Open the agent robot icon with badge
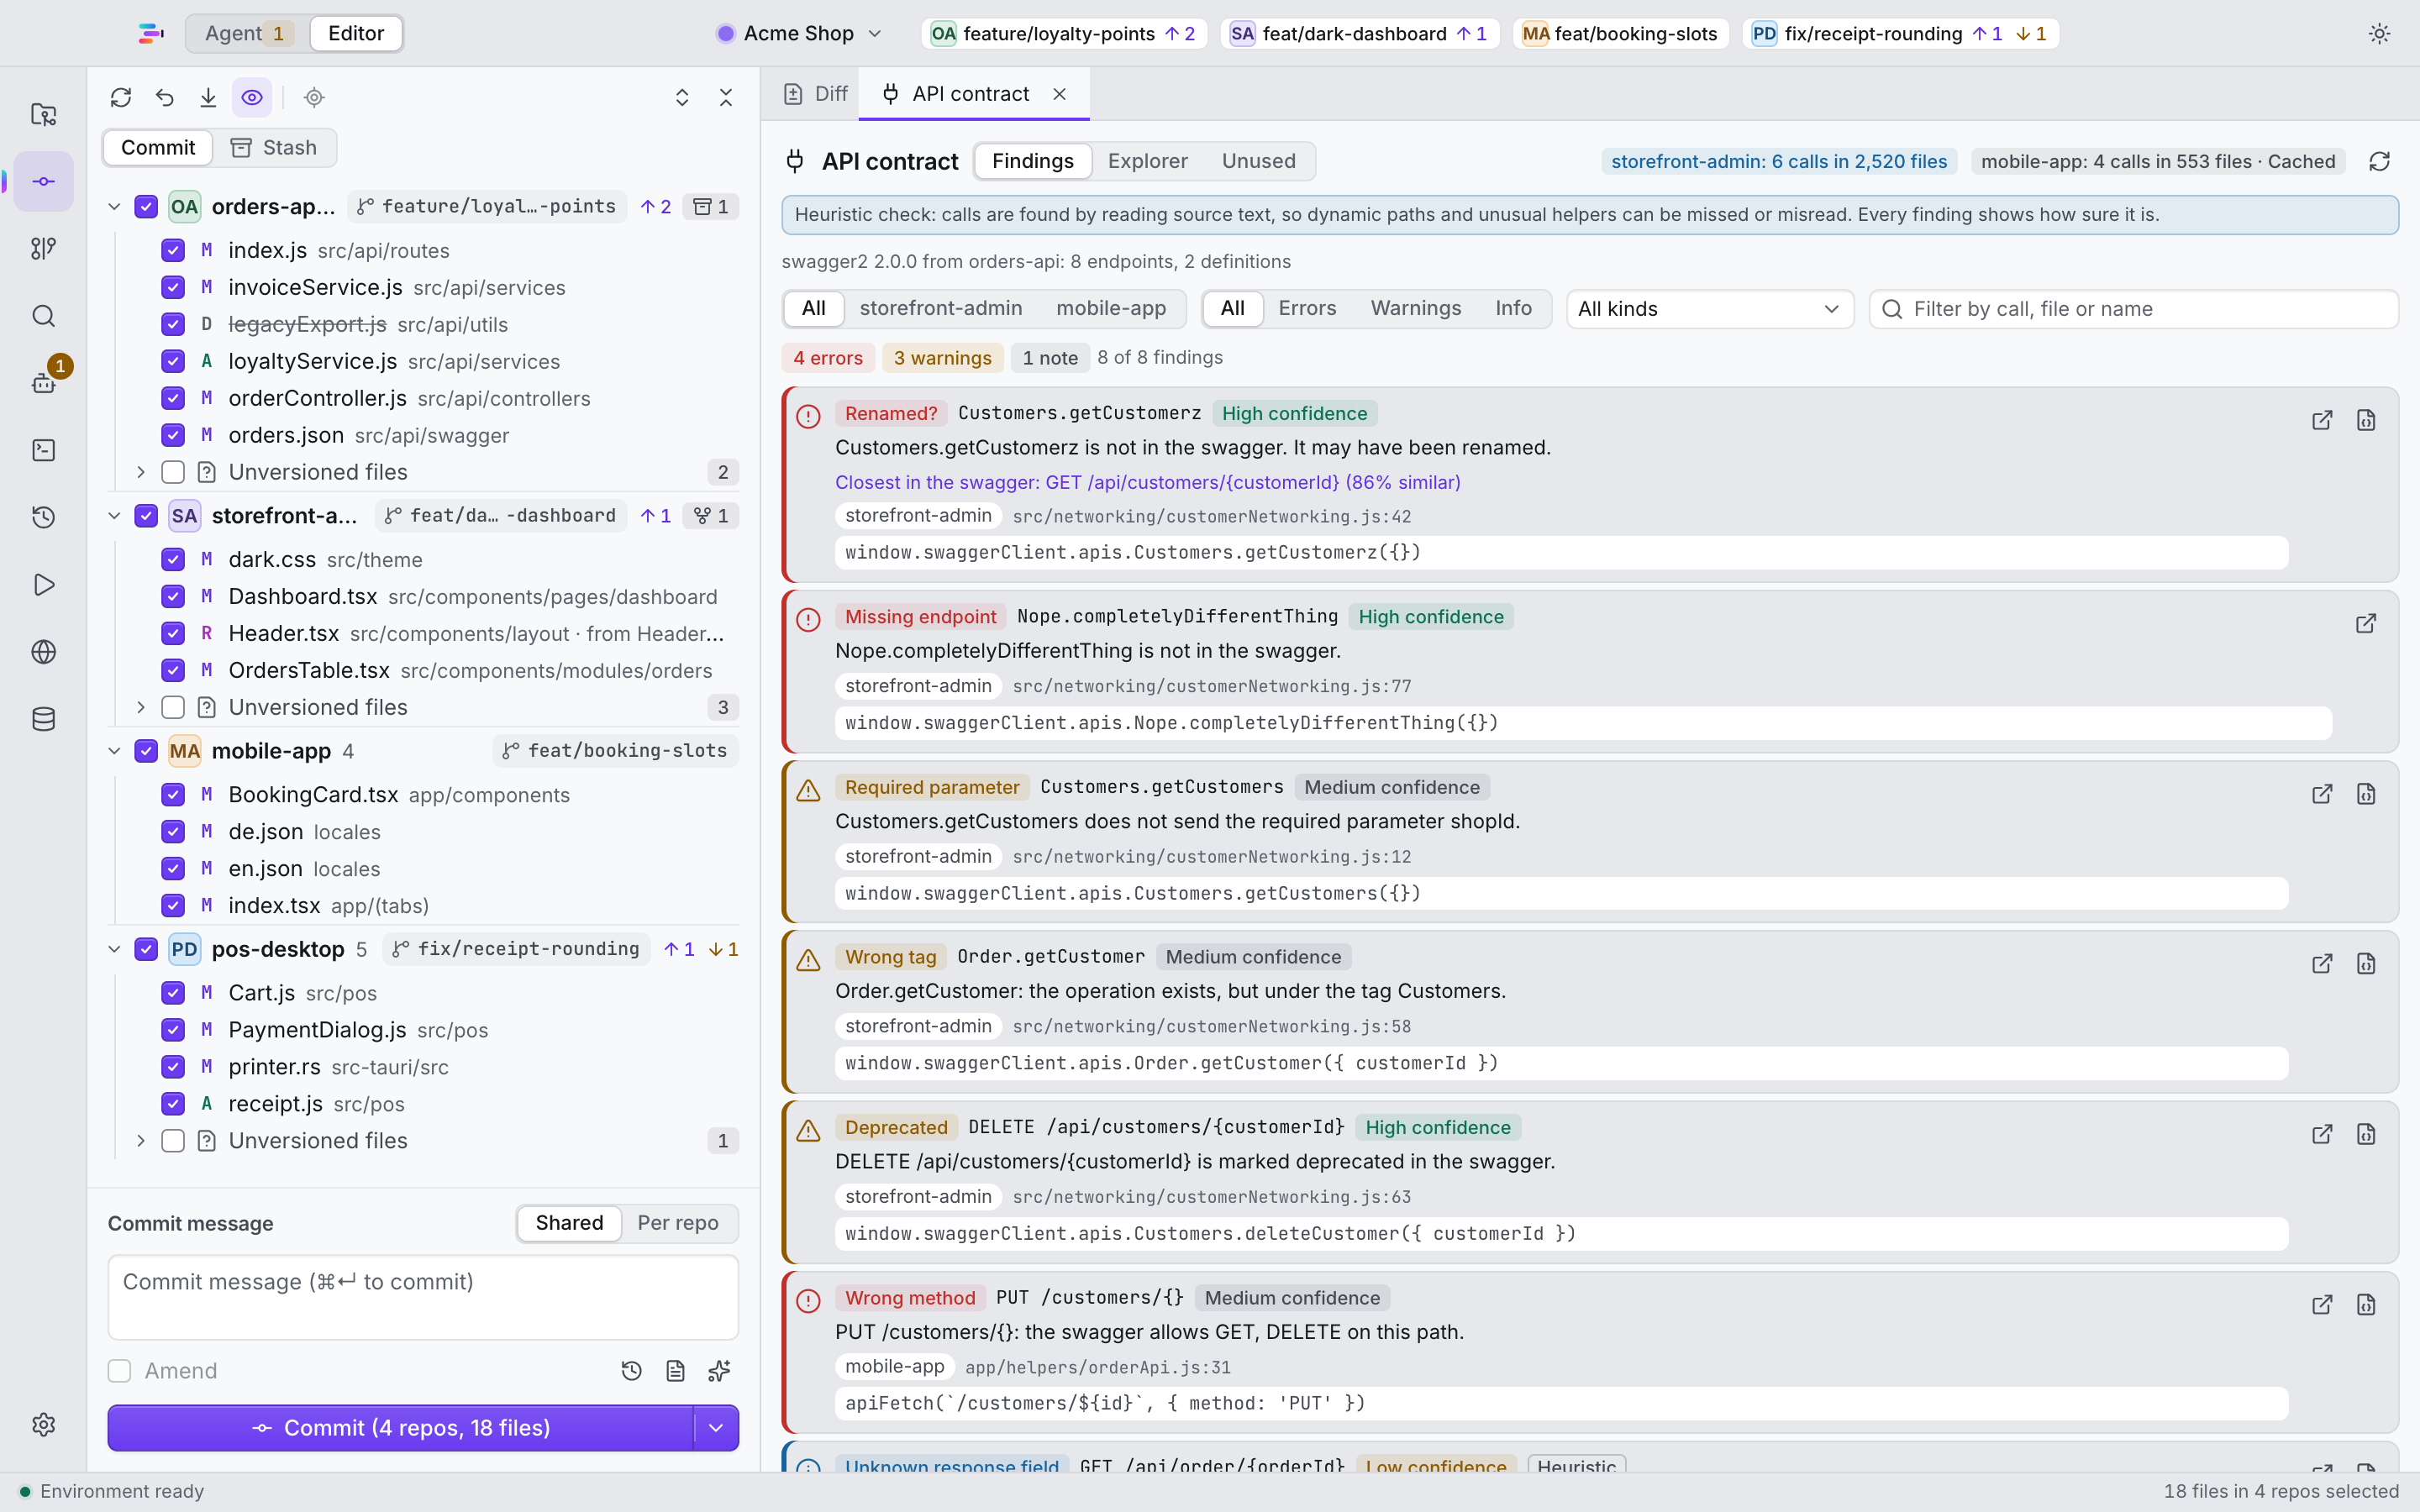Viewport: 2420px width, 1512px height. pos(43,383)
